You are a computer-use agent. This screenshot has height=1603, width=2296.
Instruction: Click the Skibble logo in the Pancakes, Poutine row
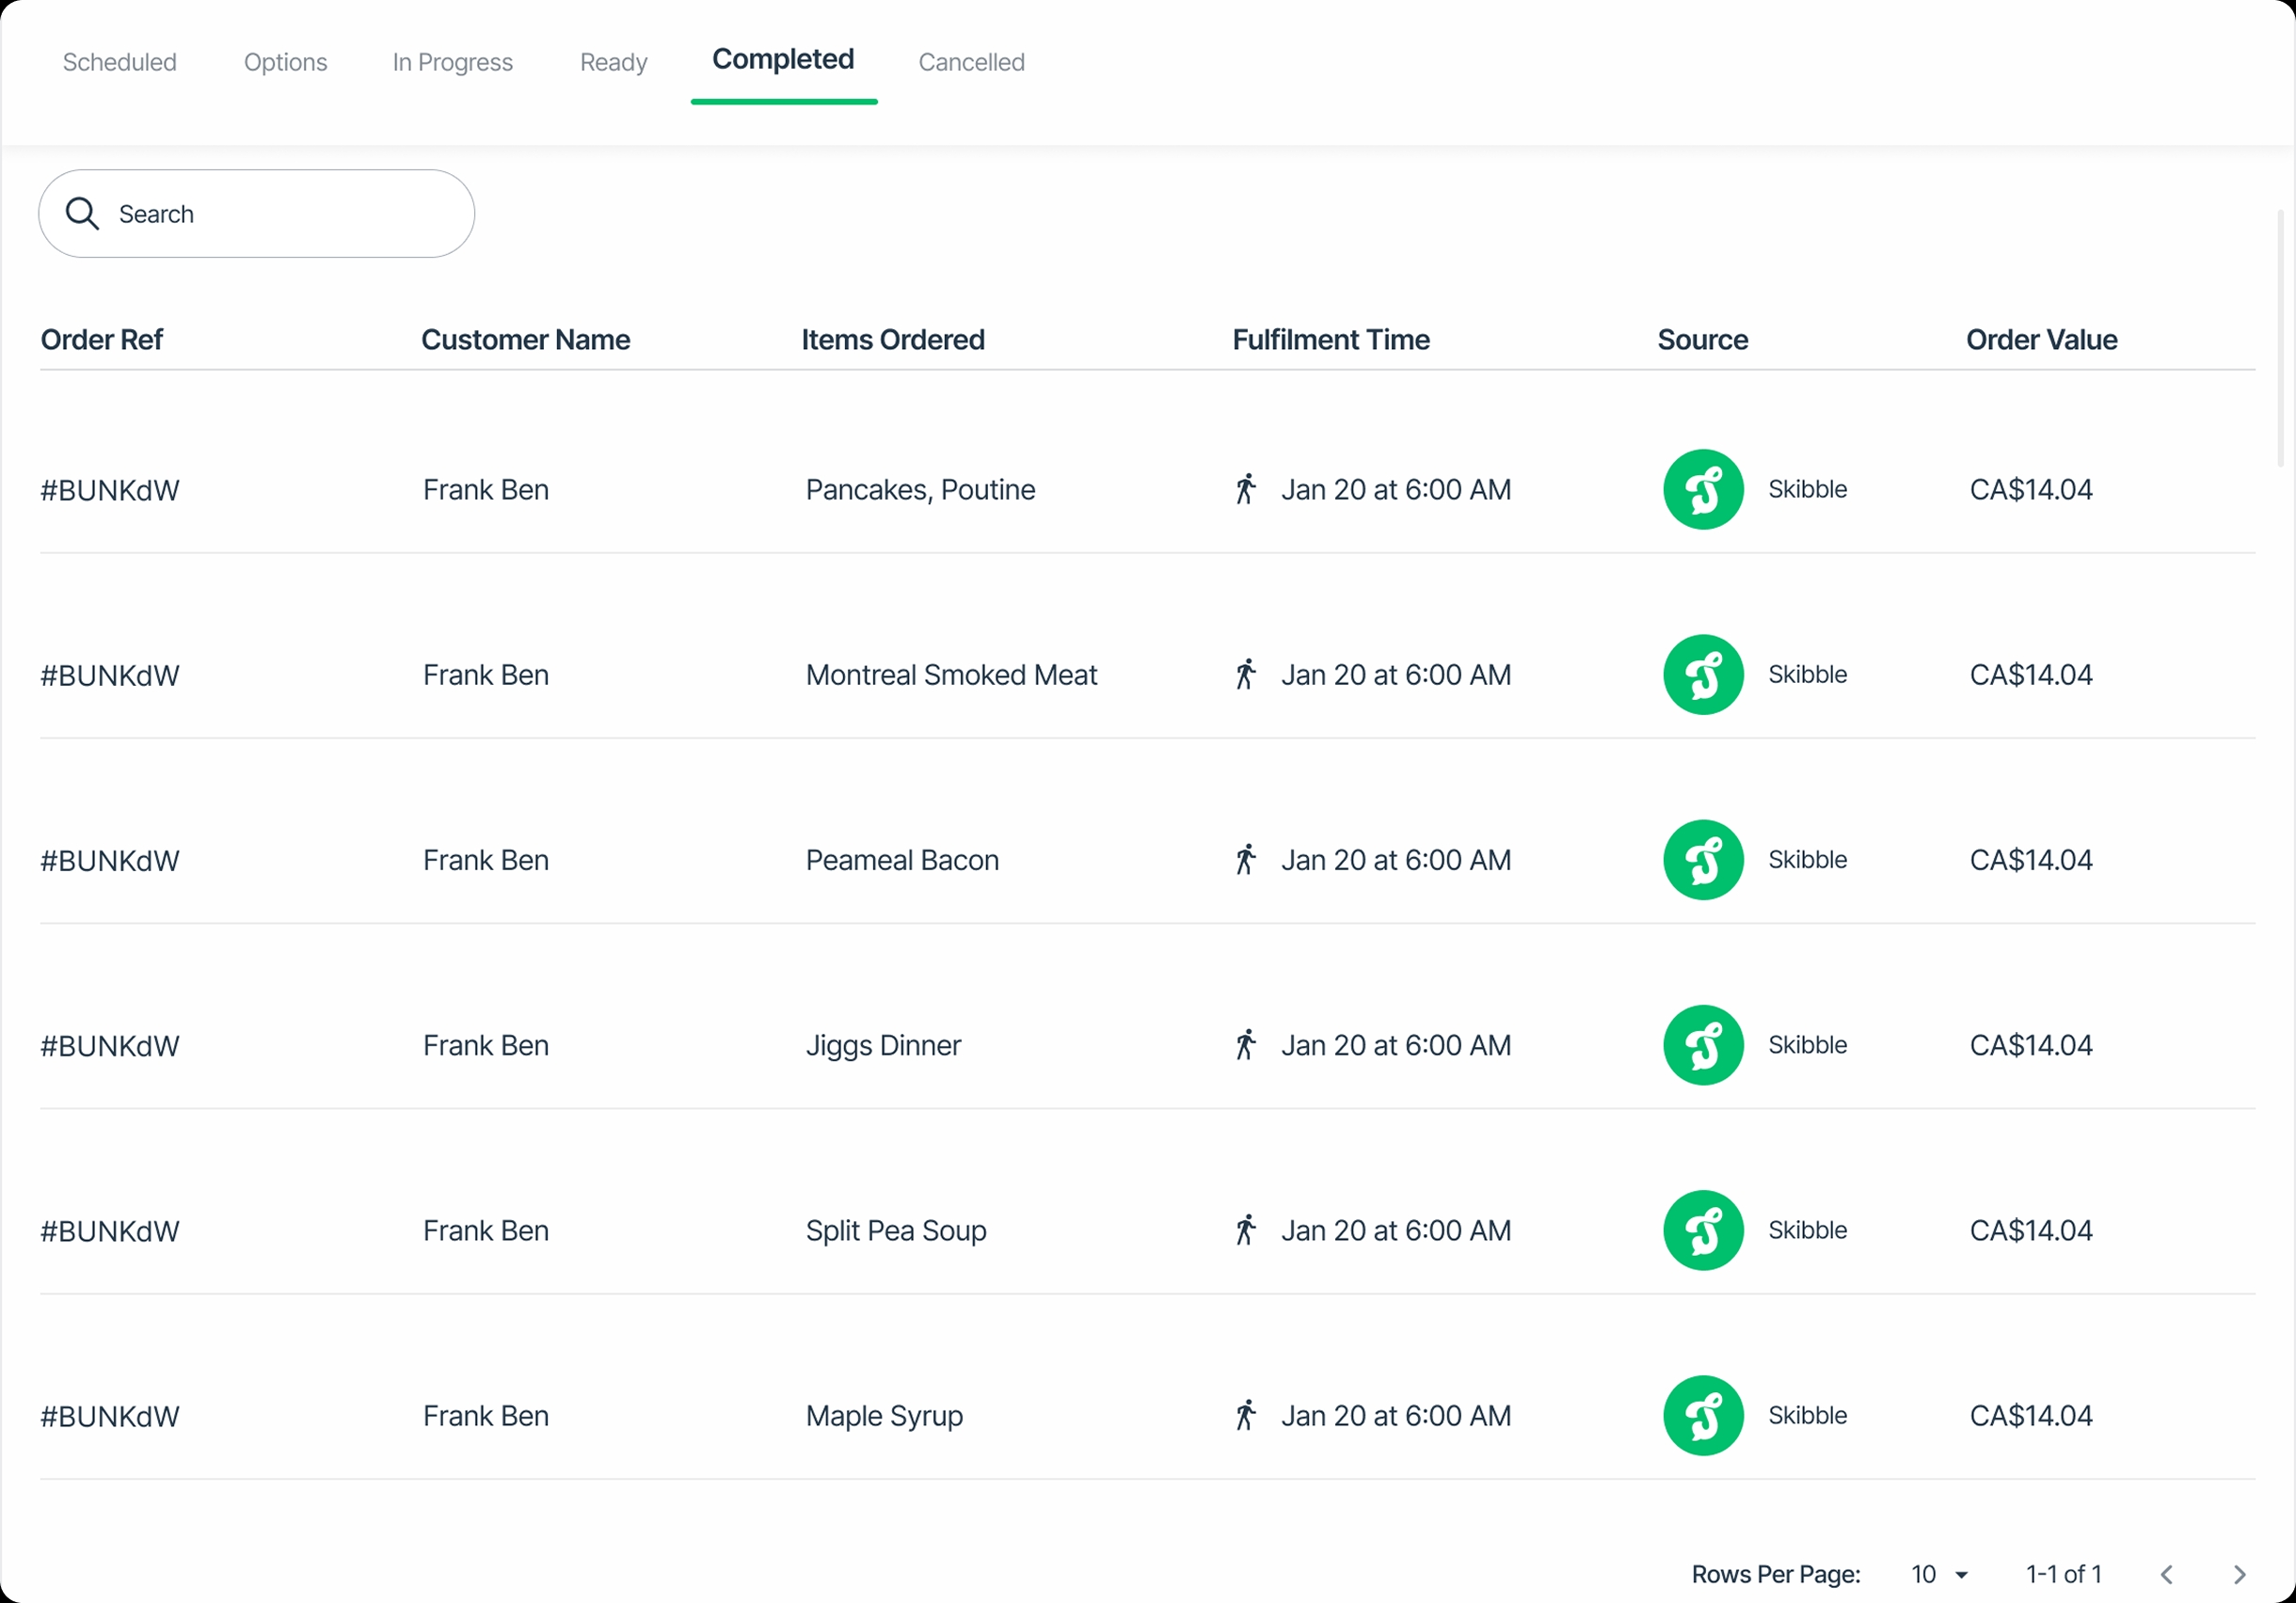tap(1703, 489)
